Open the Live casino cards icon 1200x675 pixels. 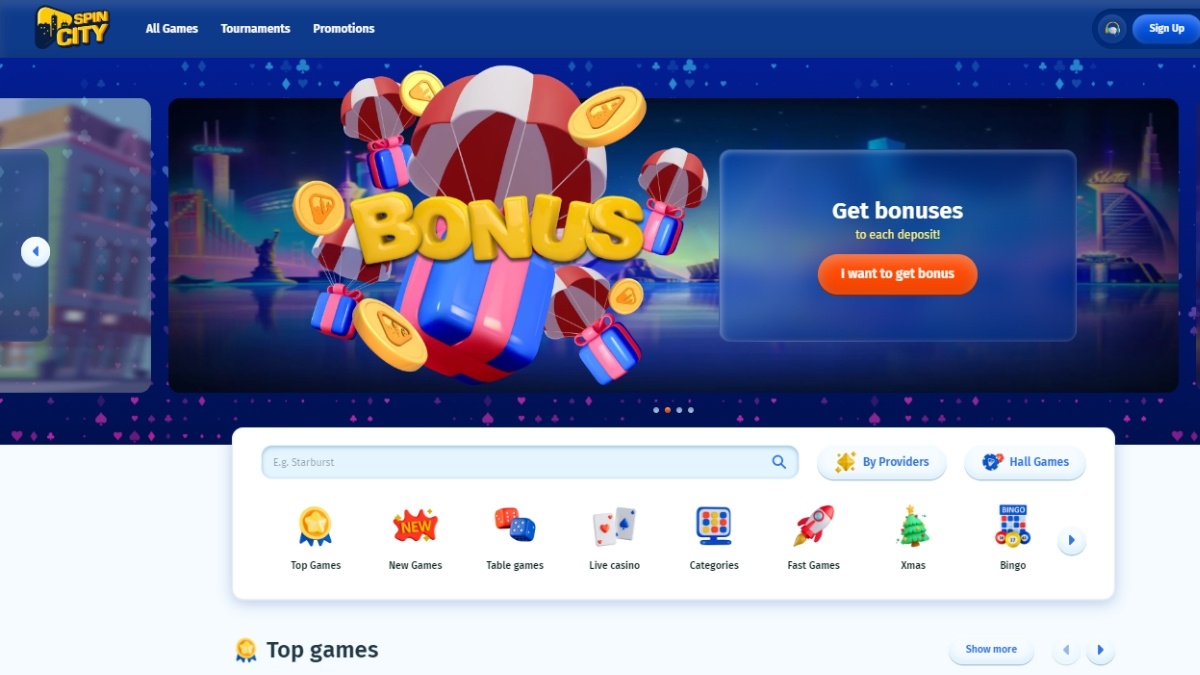614,526
